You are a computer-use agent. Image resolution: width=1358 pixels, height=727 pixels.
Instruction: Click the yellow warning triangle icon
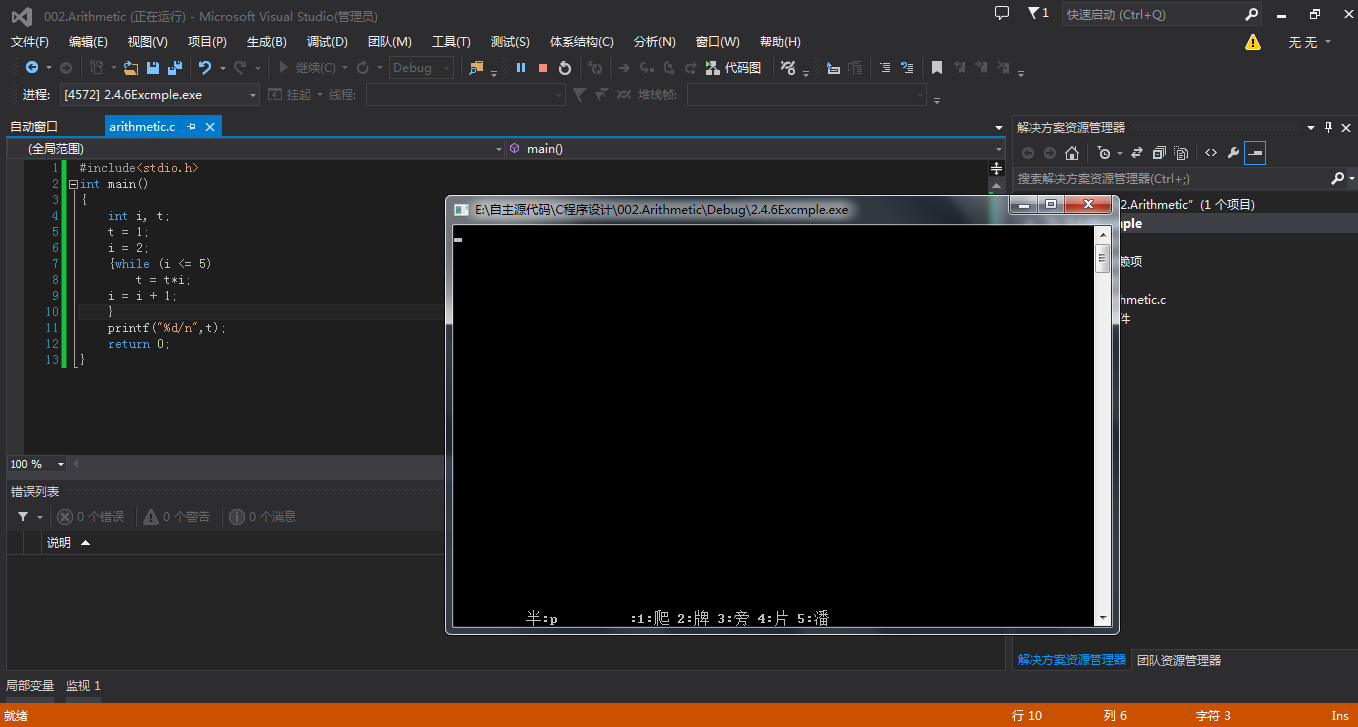[x=1253, y=42]
